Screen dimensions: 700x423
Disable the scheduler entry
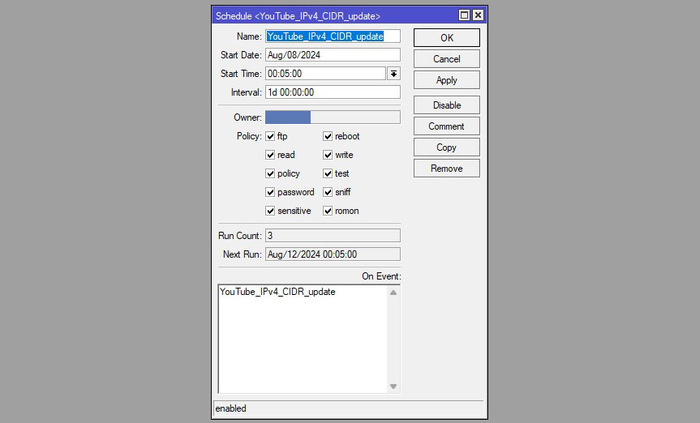tap(446, 105)
